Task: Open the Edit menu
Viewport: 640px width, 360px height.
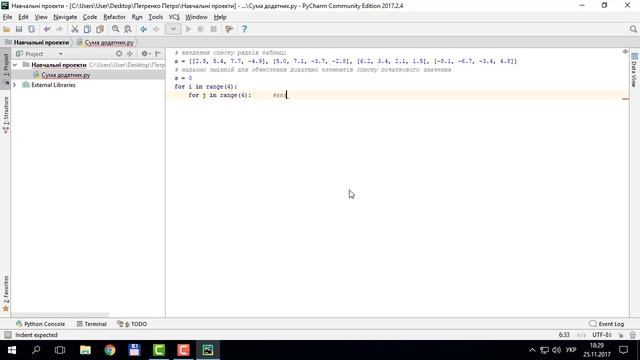Action: point(23,17)
